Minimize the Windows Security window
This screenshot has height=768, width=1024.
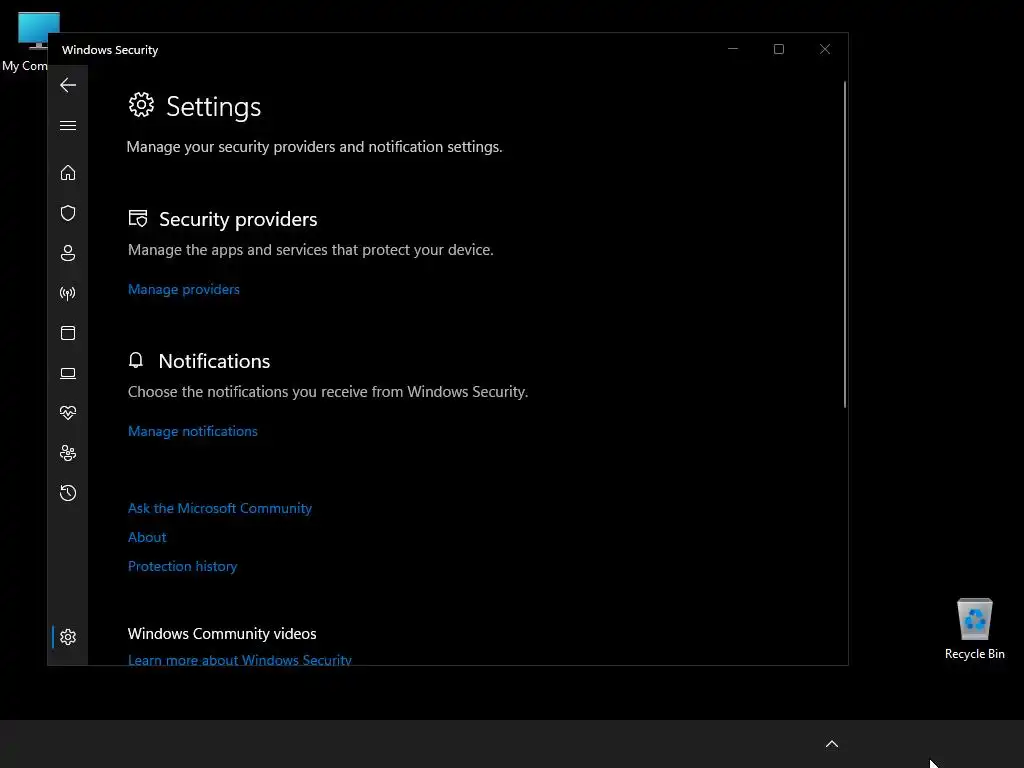pos(733,49)
